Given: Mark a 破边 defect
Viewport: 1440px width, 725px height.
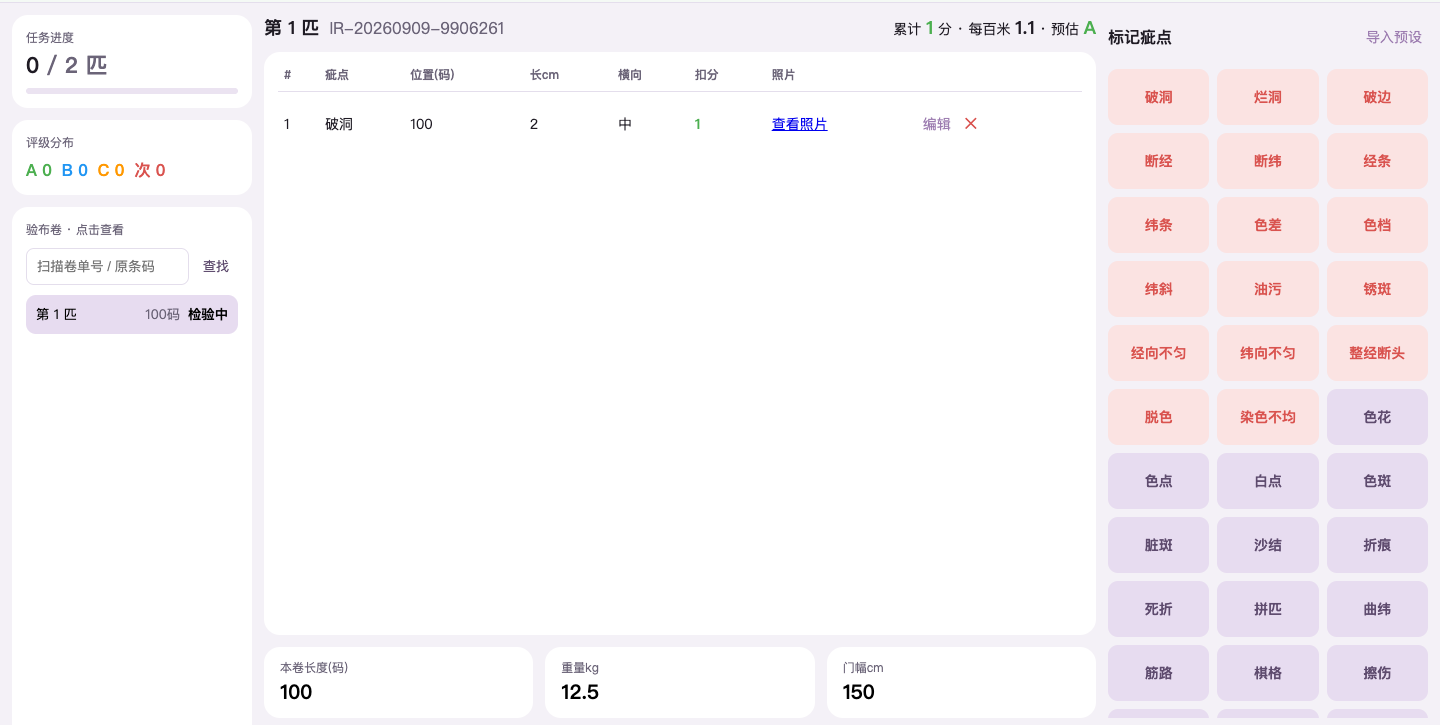Looking at the screenshot, I should tap(1377, 97).
